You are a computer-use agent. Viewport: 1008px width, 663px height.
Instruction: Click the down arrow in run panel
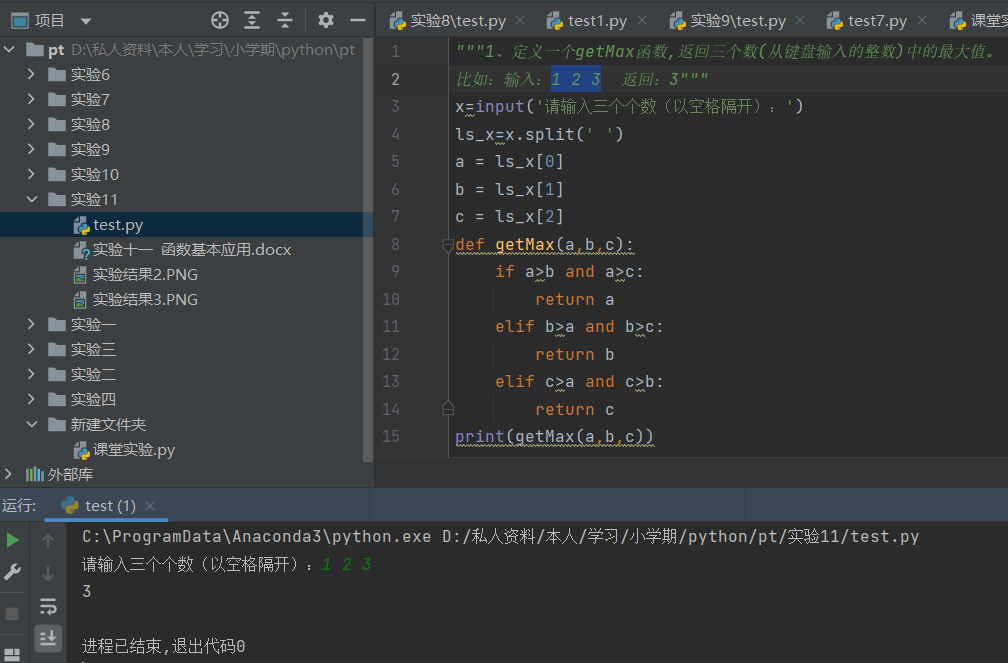click(x=48, y=573)
